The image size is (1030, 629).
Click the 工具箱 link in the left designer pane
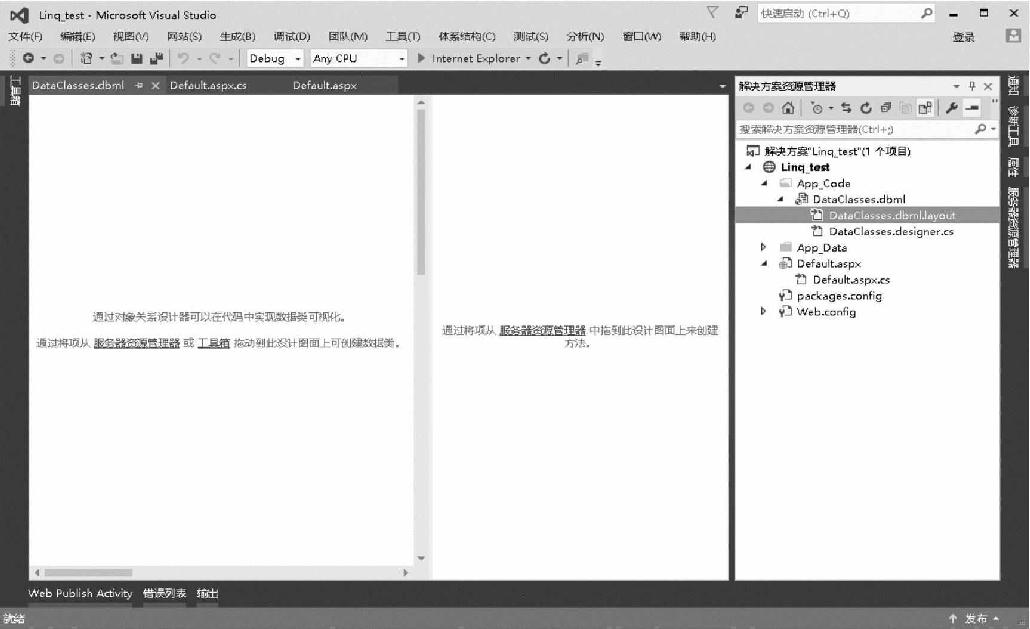(x=214, y=343)
